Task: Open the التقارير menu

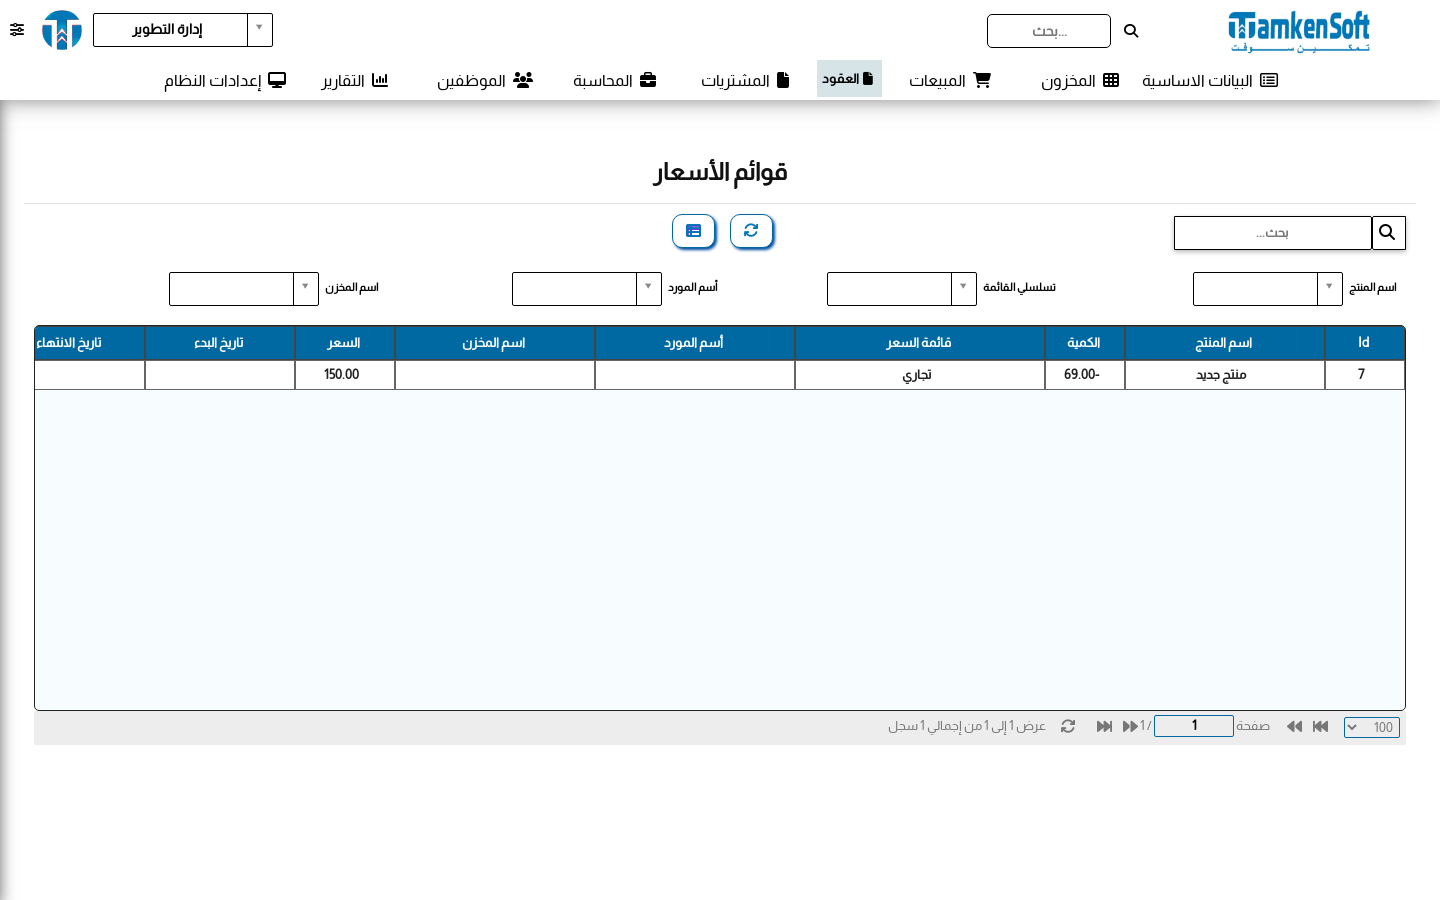Action: point(355,80)
